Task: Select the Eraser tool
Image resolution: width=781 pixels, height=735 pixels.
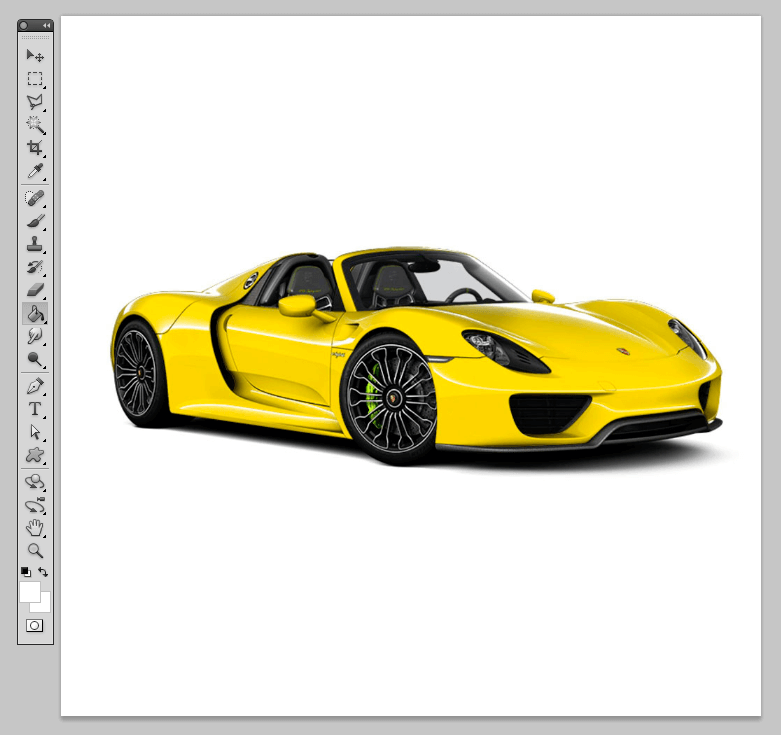Action: pyautogui.click(x=35, y=290)
